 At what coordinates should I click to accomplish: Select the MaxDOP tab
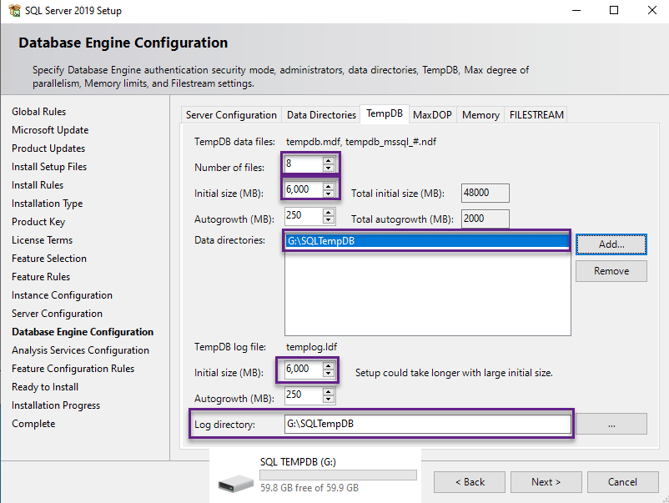click(x=432, y=115)
